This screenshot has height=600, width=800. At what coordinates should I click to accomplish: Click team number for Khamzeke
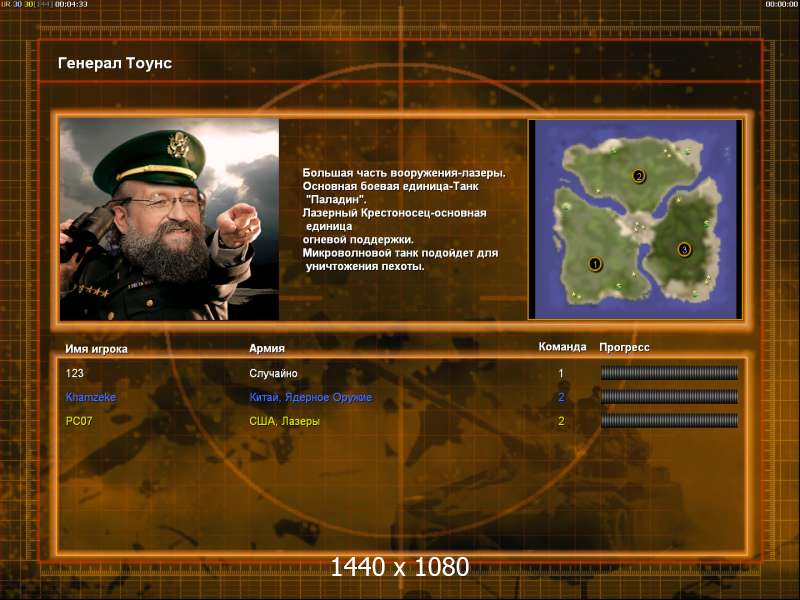[561, 397]
